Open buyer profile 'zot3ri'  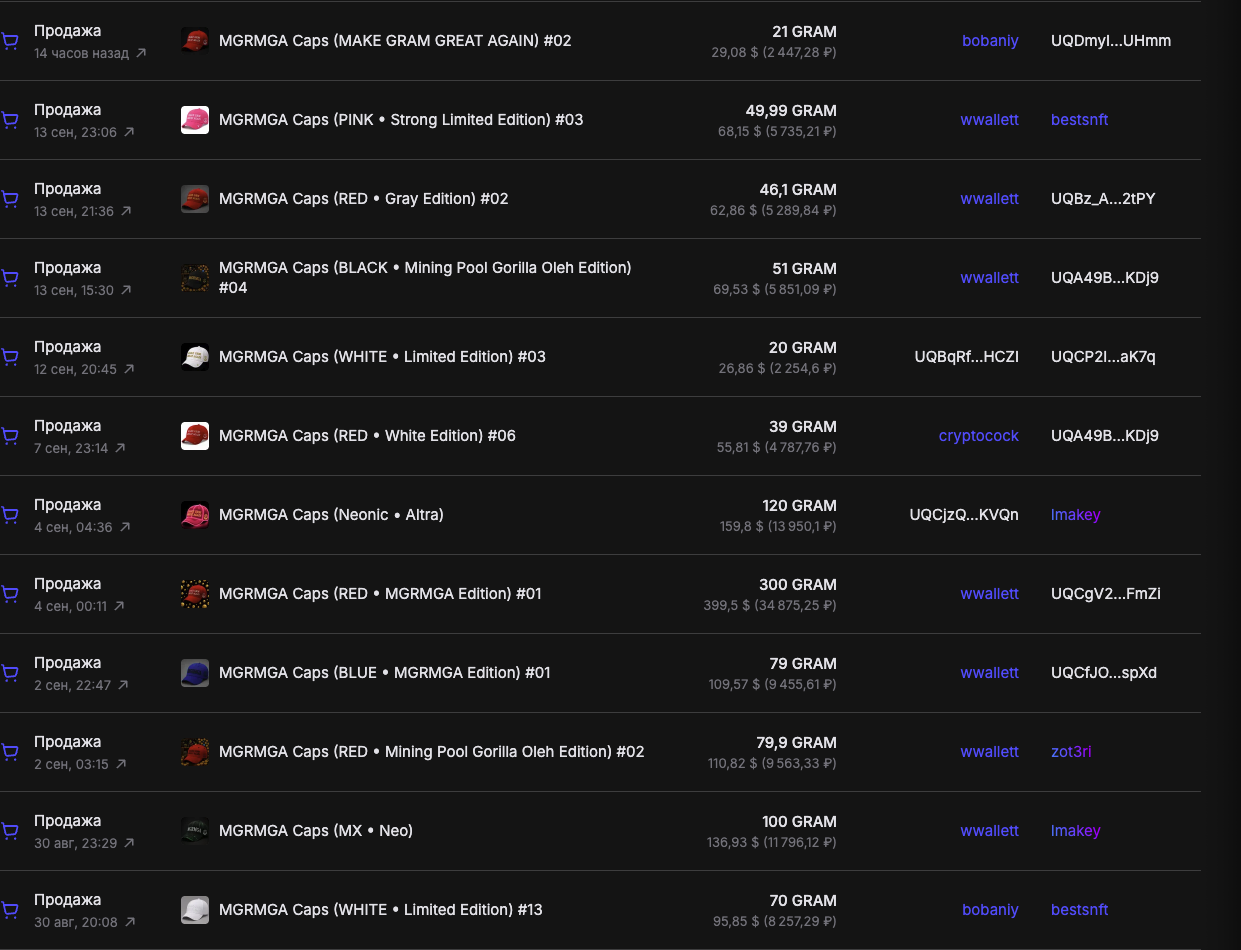click(1071, 752)
